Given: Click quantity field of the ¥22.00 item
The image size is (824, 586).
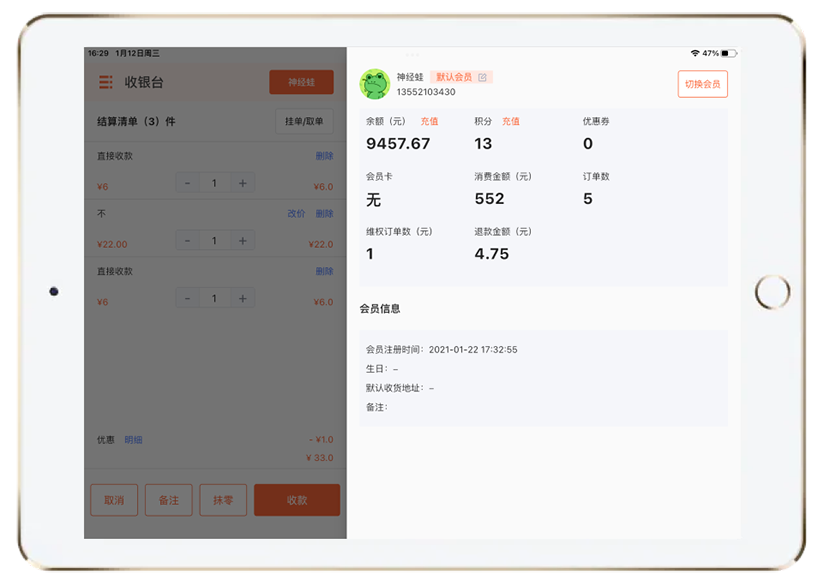Looking at the screenshot, I should coord(214,241).
